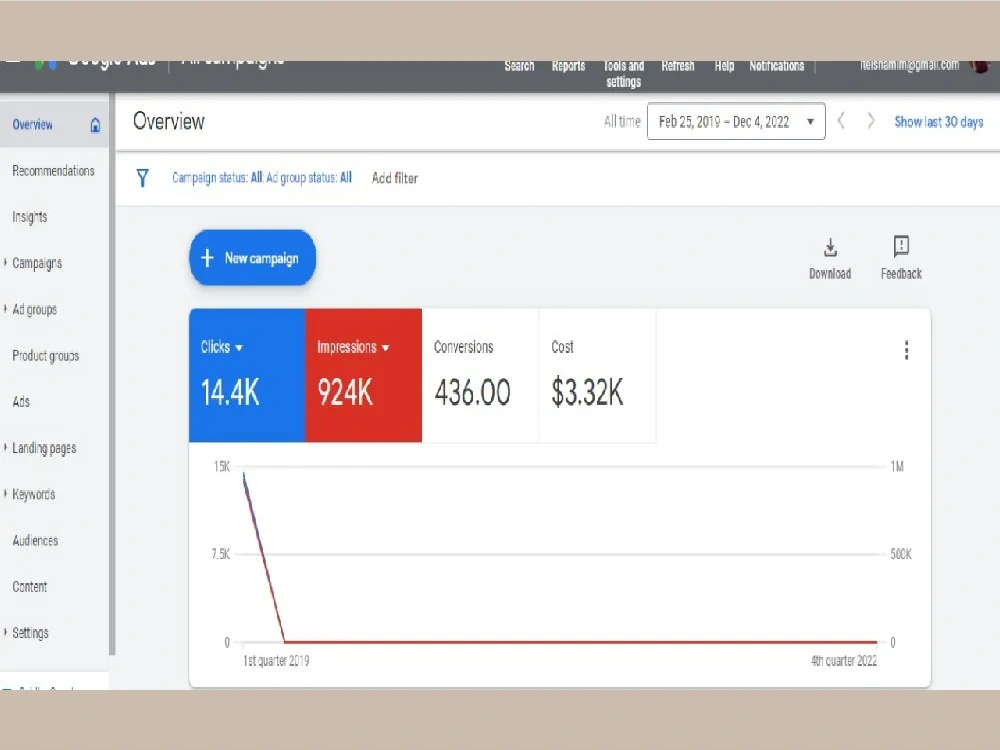Screen dimensions: 1000x750
Task: Click Show last 30 days link
Action: (938, 122)
